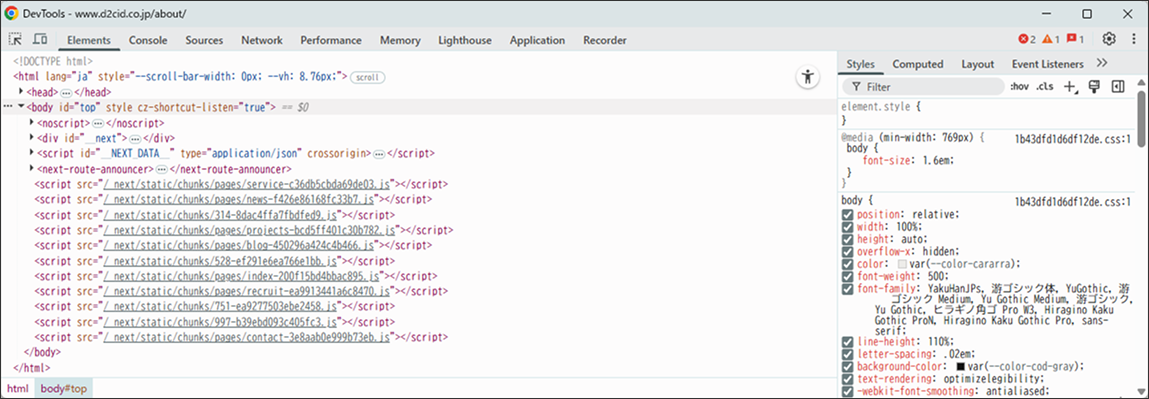
Task: Select body#top in the breadcrumb bar
Action: pyautogui.click(x=64, y=389)
